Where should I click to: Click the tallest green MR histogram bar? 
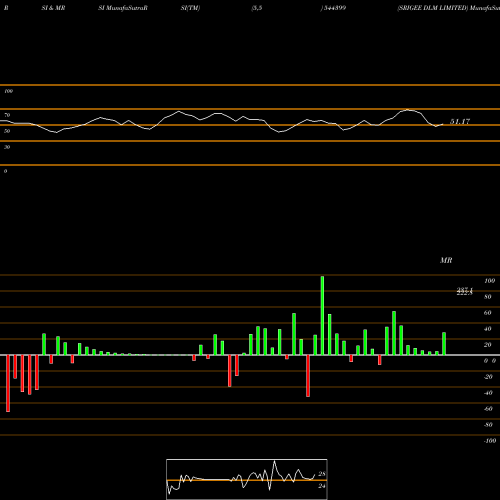point(322,315)
